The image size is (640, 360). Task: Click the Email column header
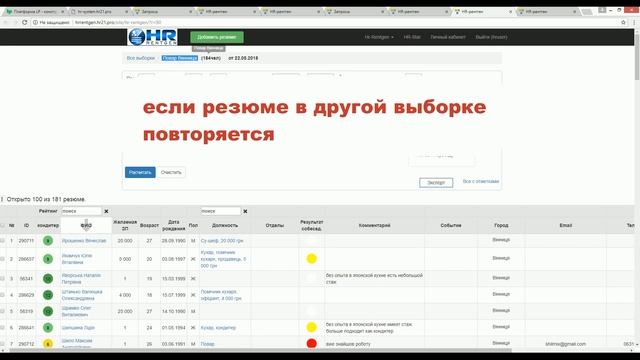point(565,225)
